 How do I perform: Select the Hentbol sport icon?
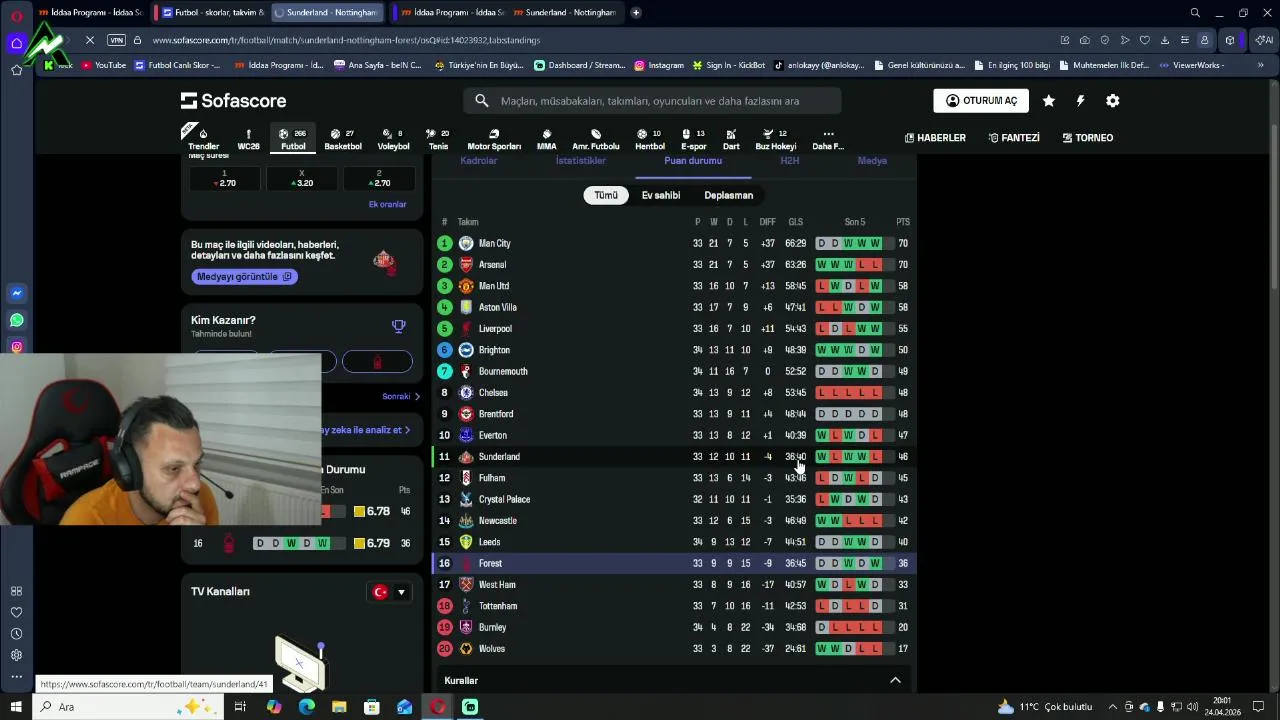coord(650,139)
